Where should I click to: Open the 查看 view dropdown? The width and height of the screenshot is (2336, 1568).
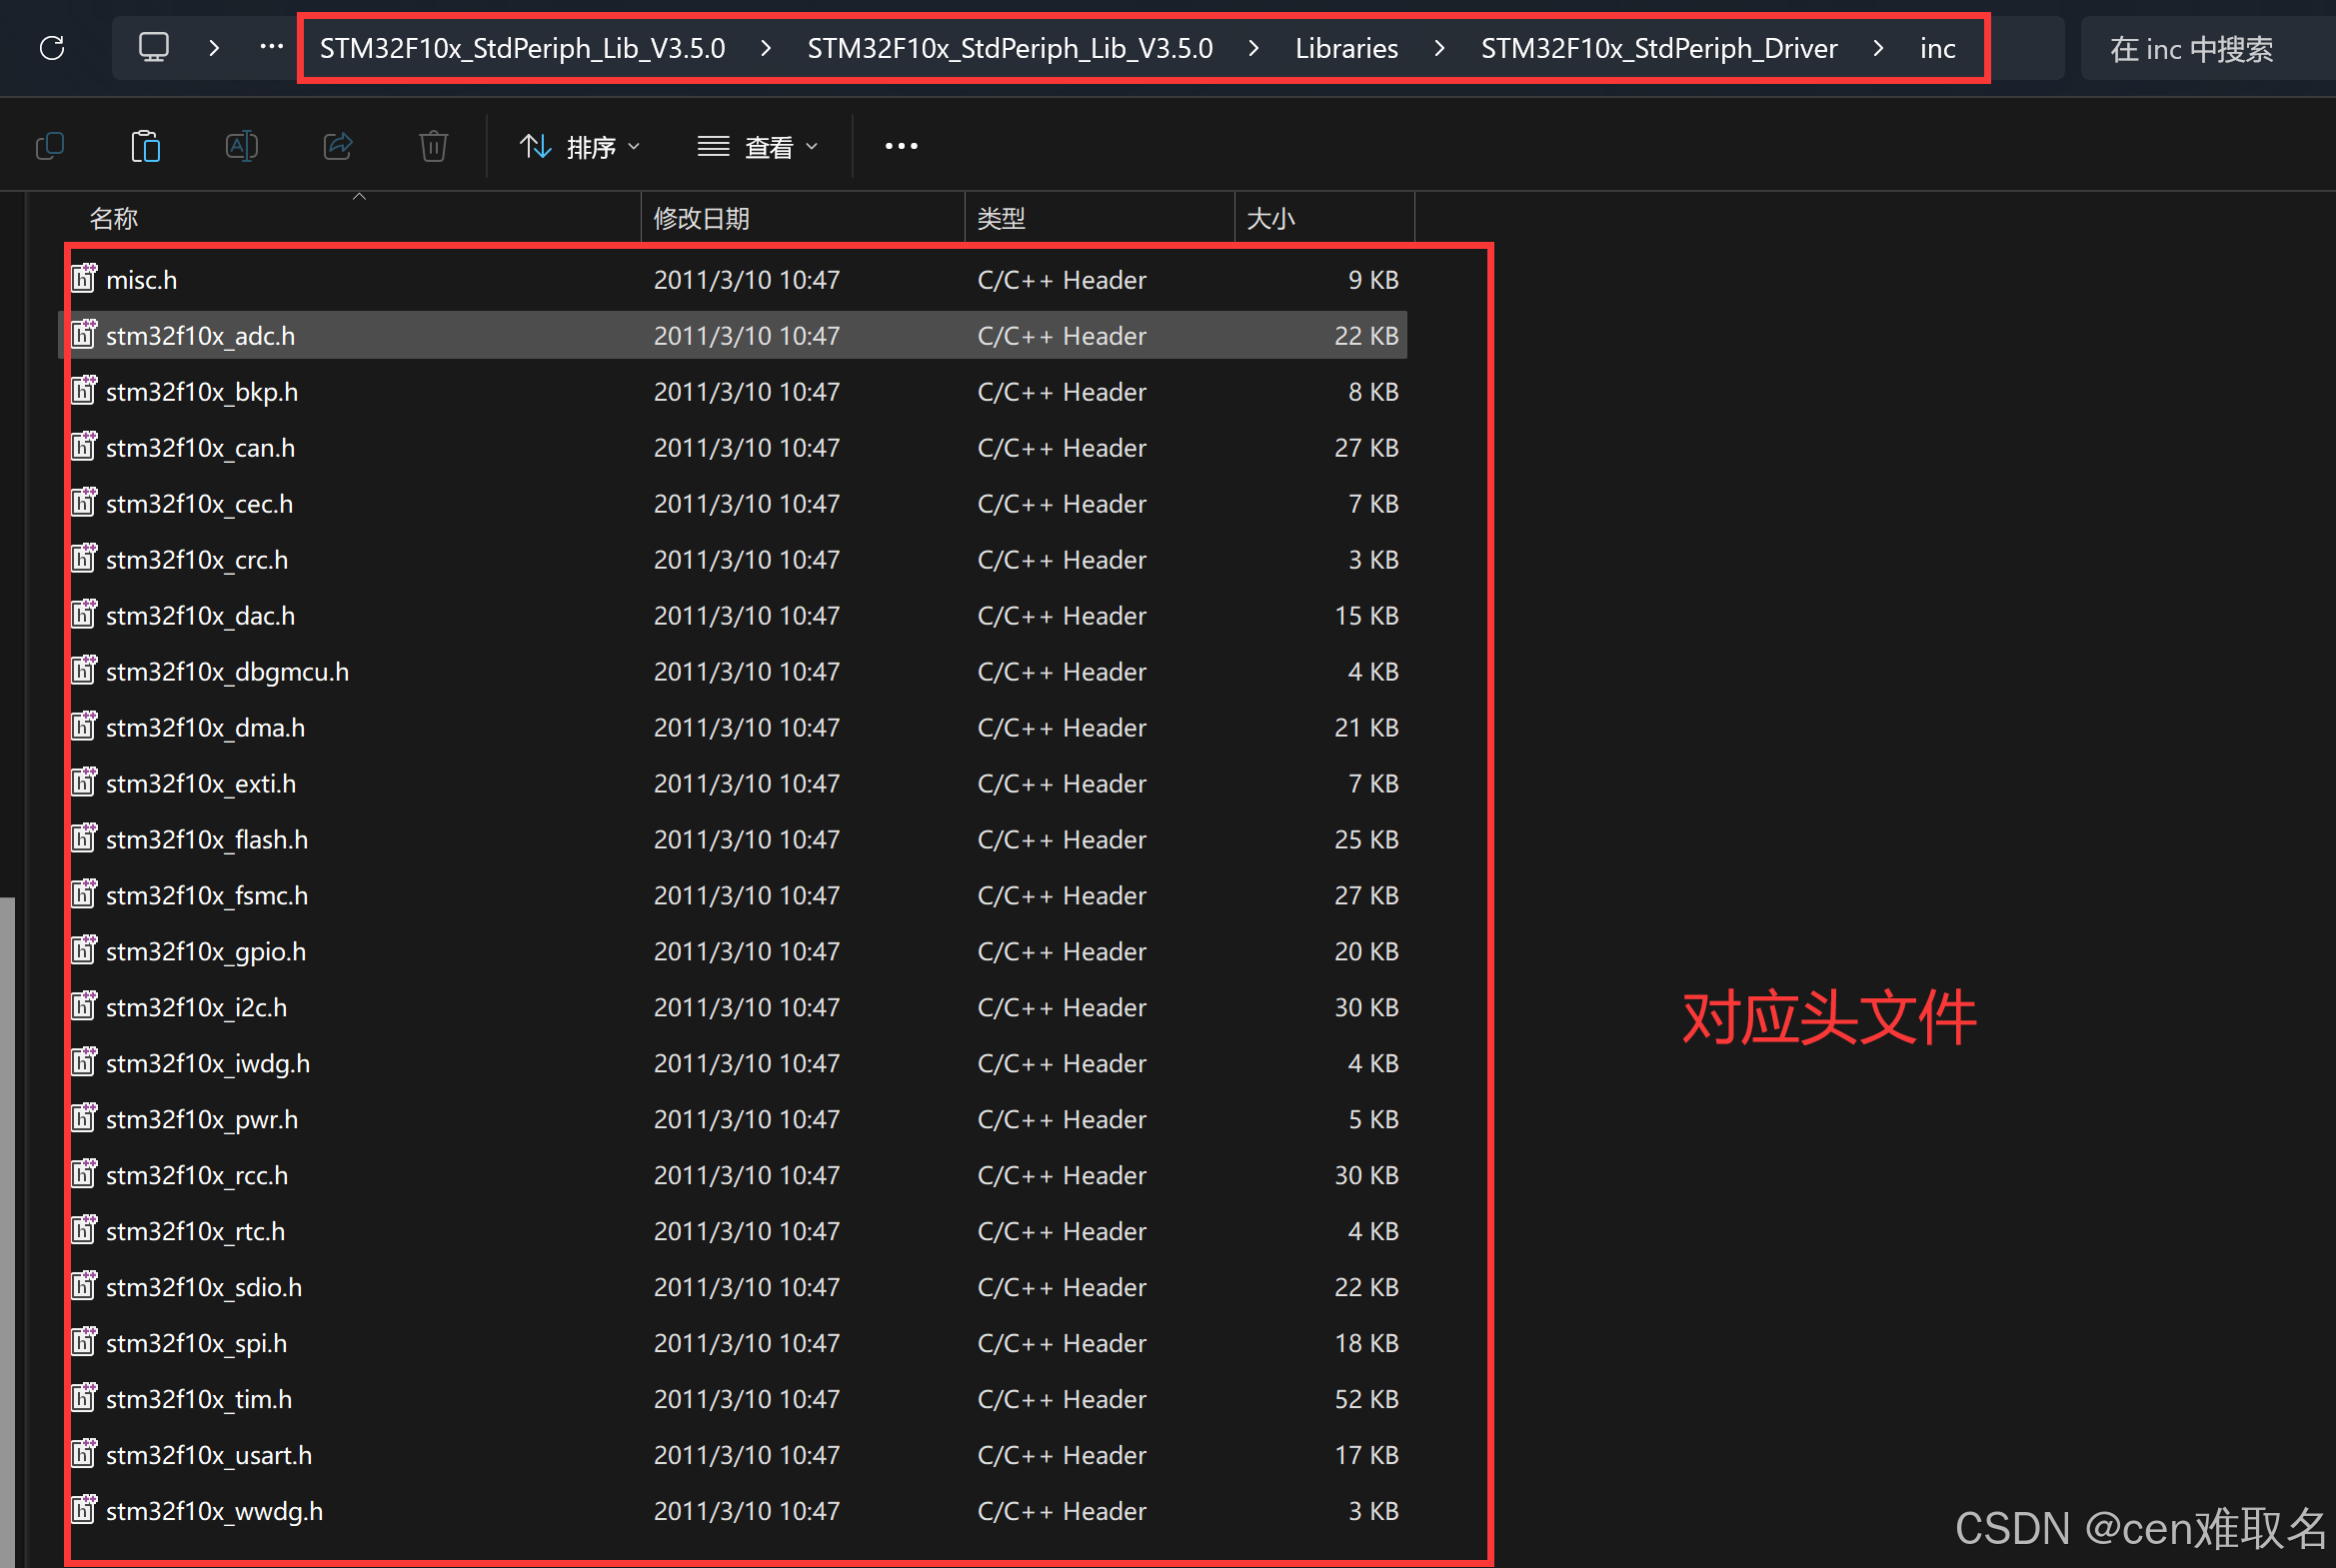pos(758,147)
